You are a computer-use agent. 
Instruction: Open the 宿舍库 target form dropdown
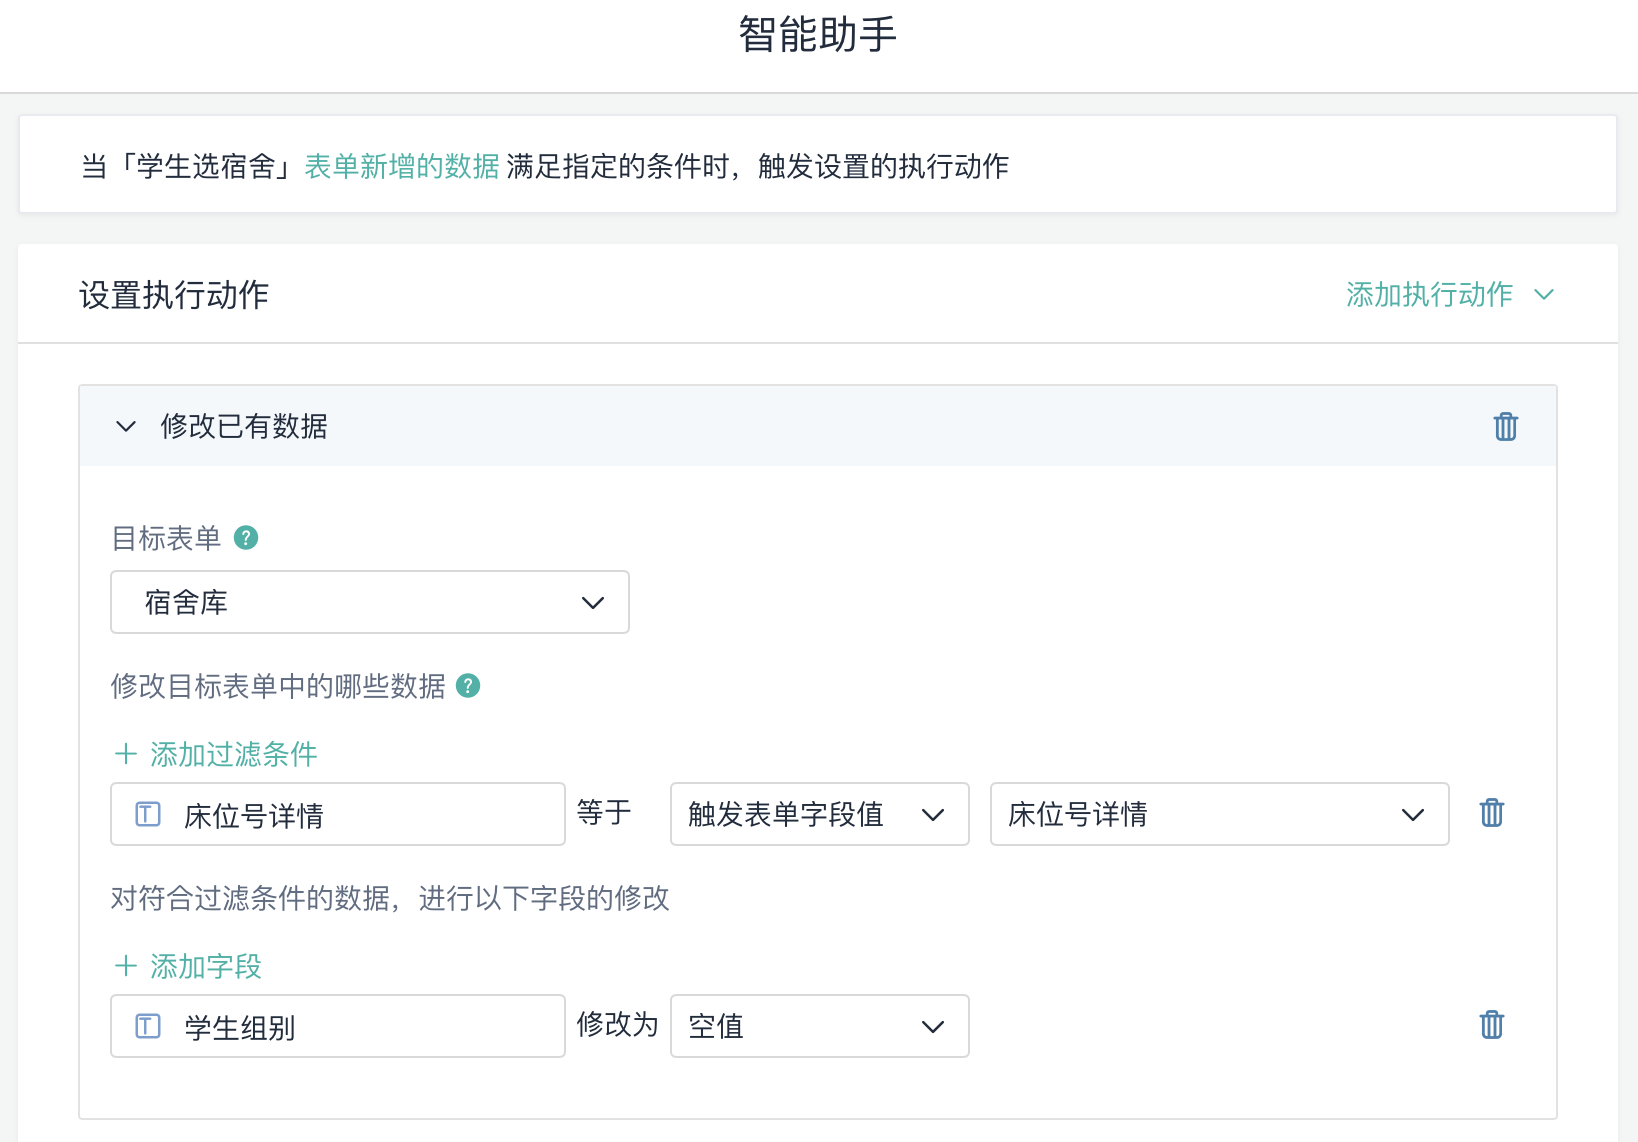click(370, 602)
